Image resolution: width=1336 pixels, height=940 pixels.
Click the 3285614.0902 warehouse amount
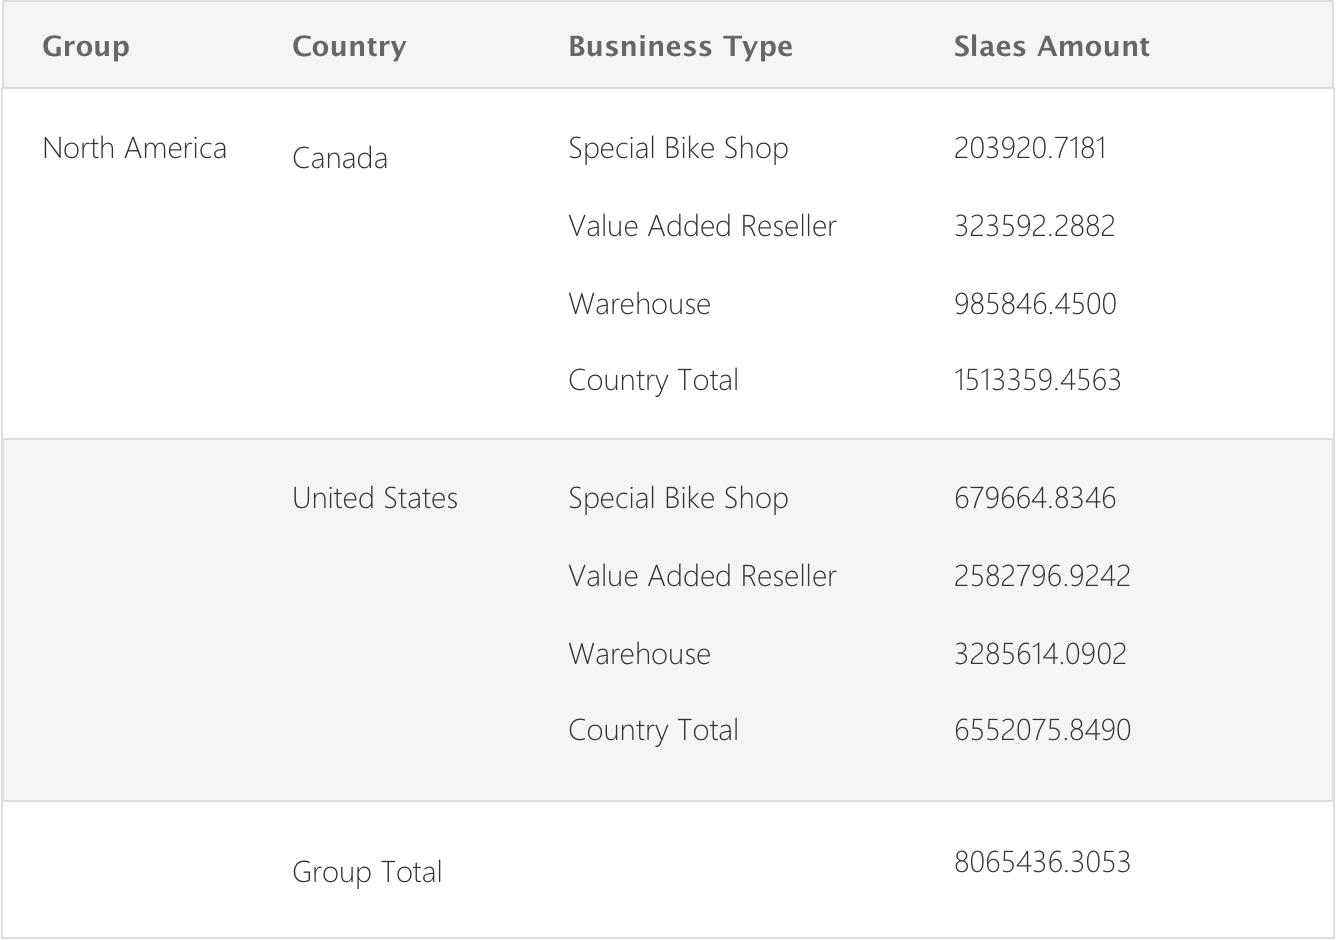(x=1040, y=654)
